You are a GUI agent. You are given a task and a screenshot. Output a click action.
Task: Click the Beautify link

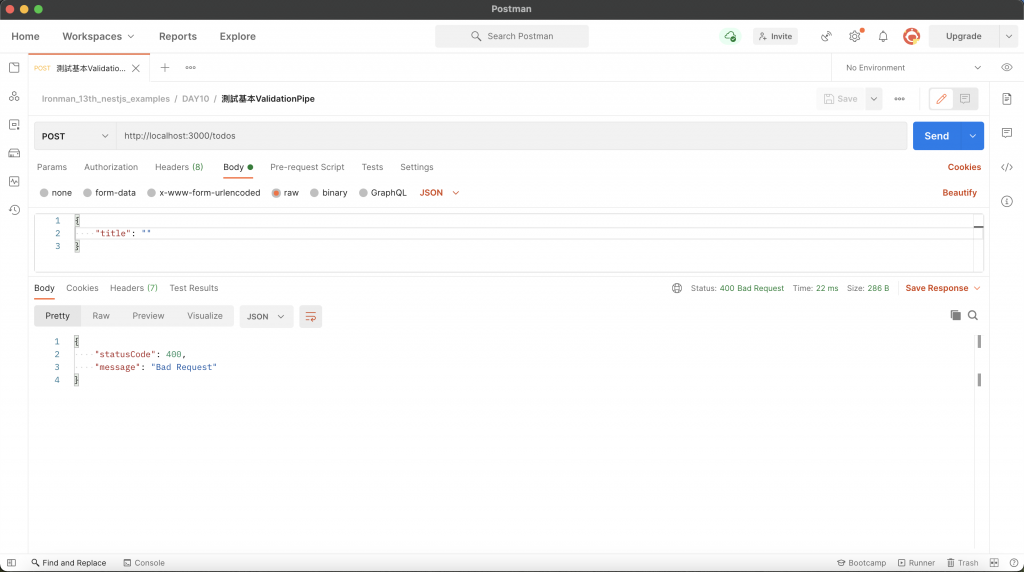(959, 193)
